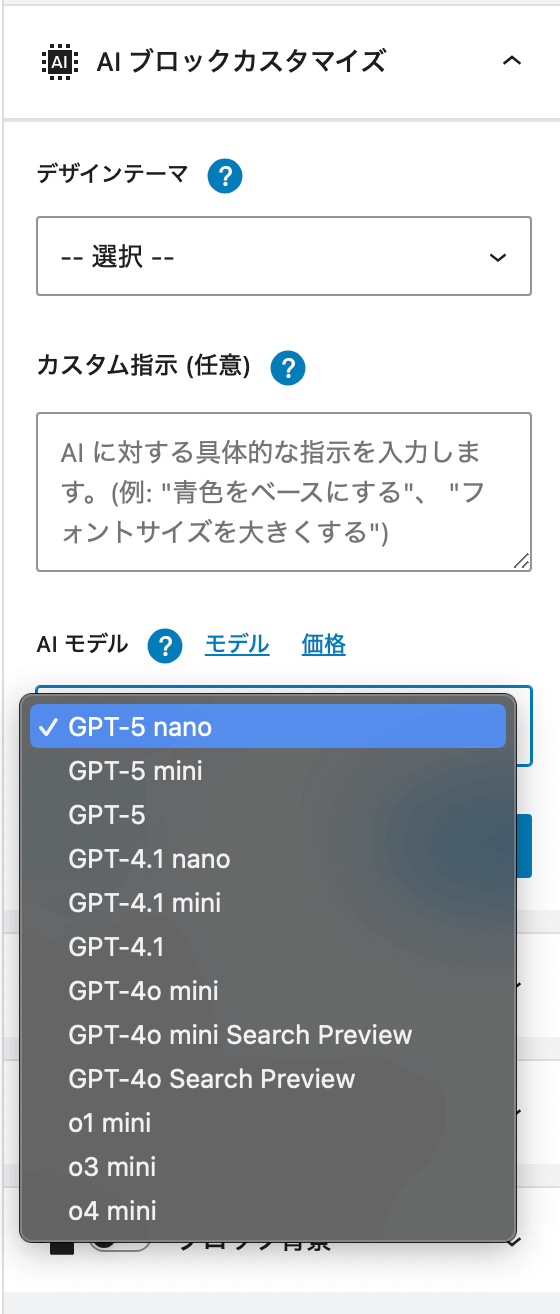560x1314 pixels.
Task: Open help icon next to デザインテーマ
Action: pyautogui.click(x=226, y=176)
